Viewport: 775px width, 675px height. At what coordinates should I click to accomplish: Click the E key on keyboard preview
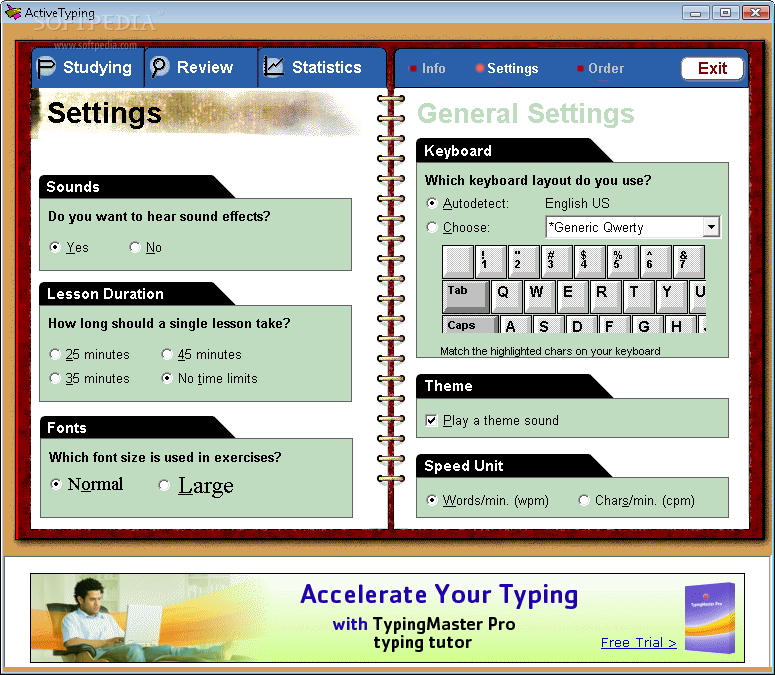[x=572, y=295]
